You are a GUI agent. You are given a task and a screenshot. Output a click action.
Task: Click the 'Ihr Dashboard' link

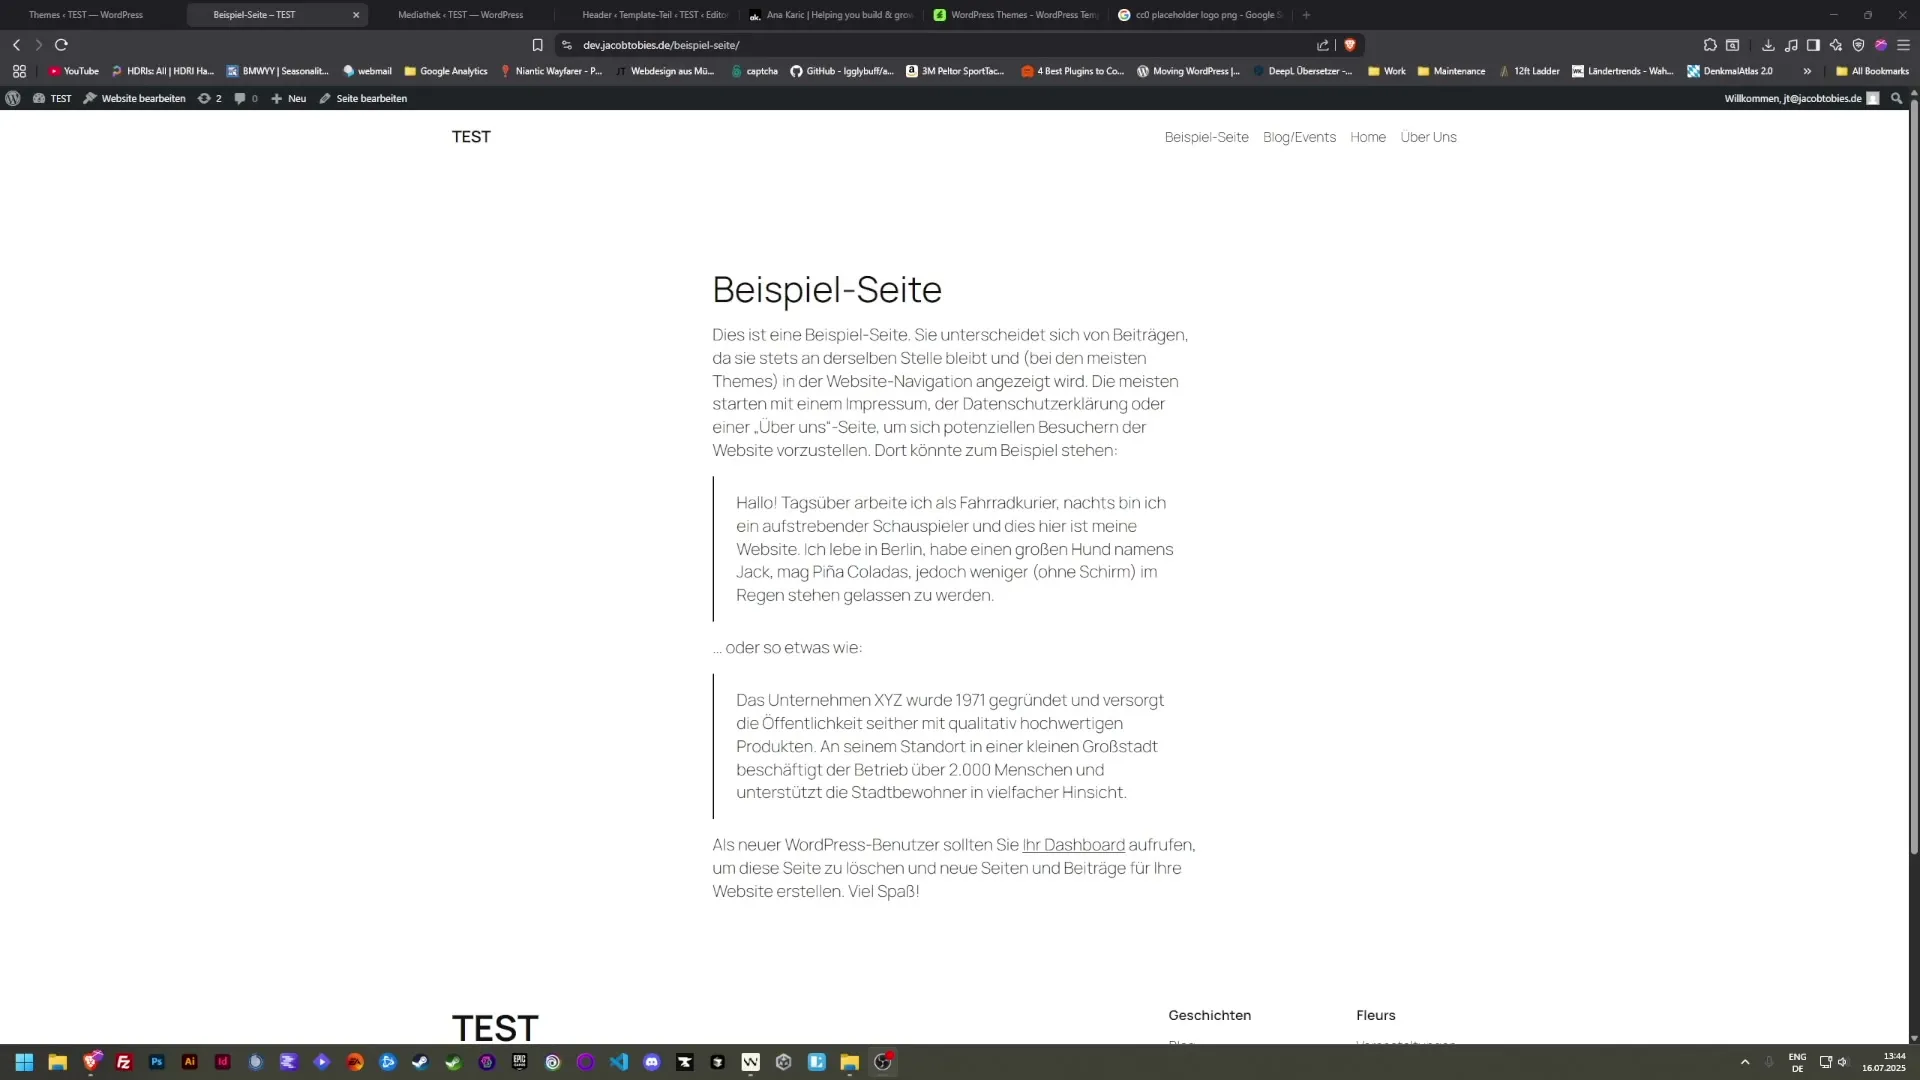1072,845
